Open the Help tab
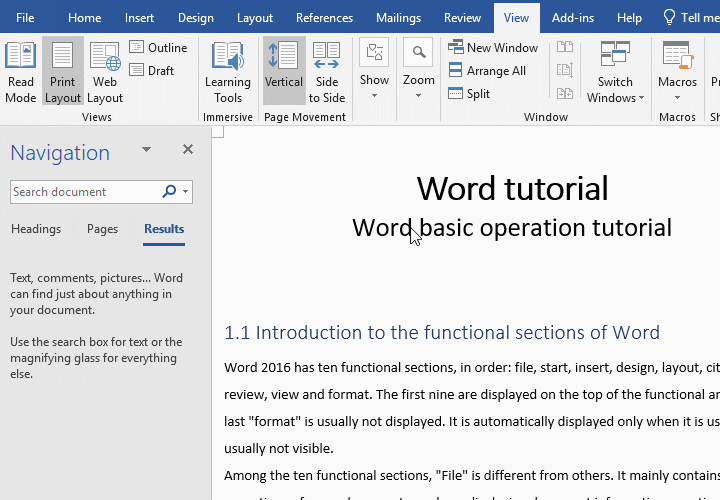Screen dimensions: 720x500 629,17
